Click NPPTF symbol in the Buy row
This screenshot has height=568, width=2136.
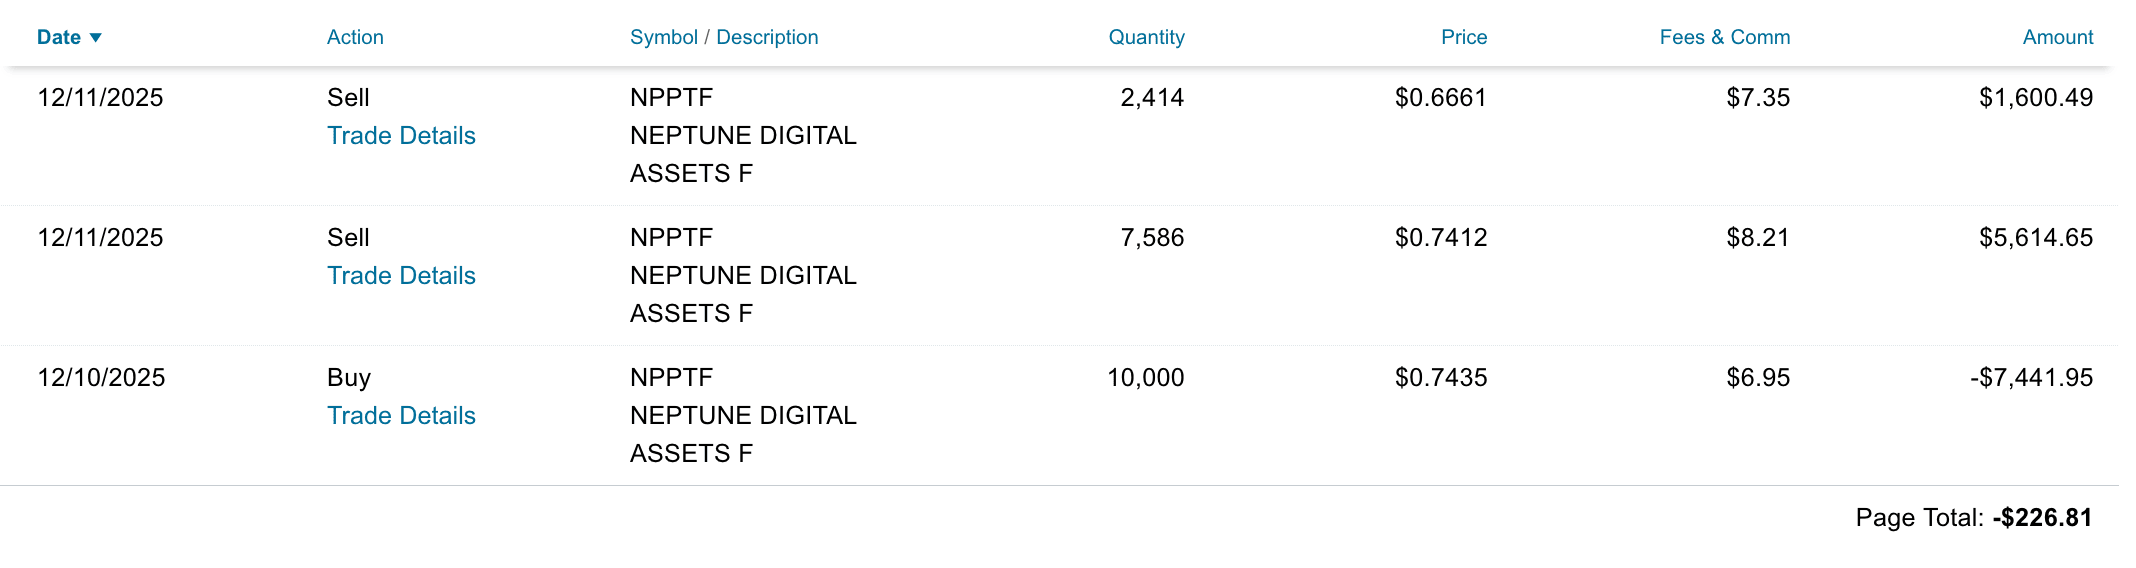click(x=671, y=378)
